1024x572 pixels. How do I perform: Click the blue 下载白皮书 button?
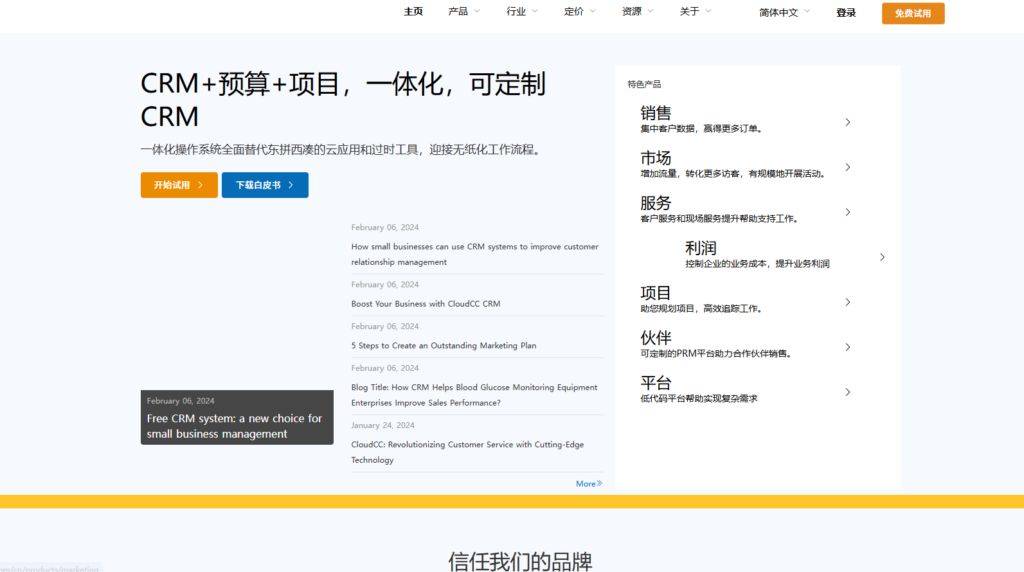pyautogui.click(x=264, y=185)
